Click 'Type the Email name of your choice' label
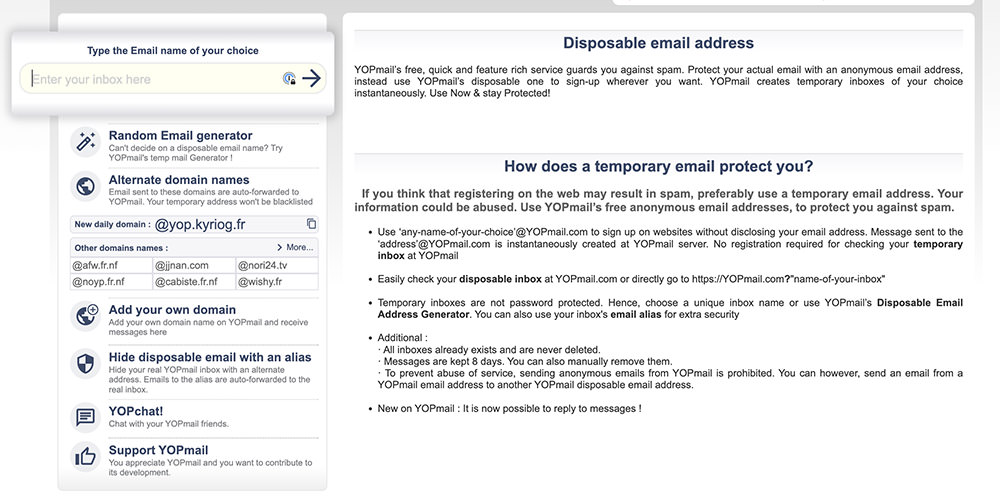 [173, 50]
